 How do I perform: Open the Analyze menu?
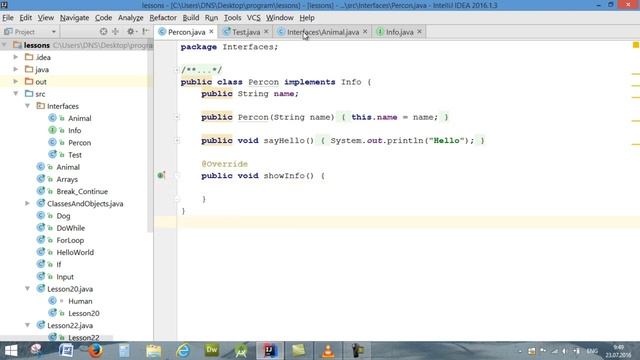tap(131, 18)
